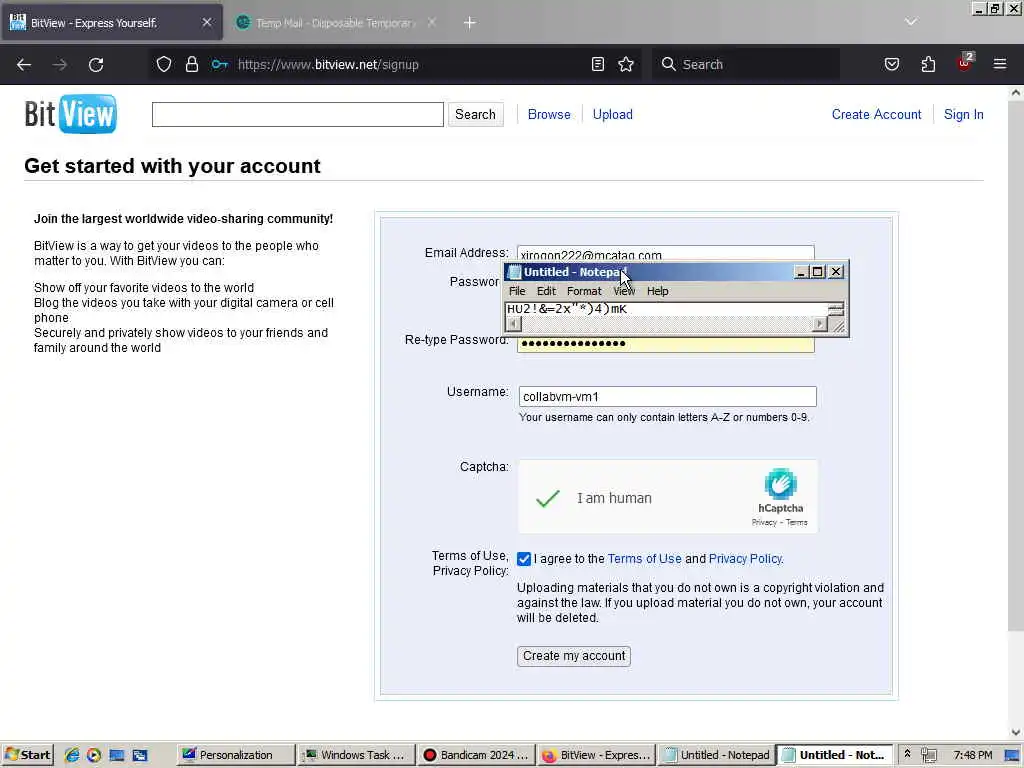
Task: Open the Pocket save icon
Action: click(x=891, y=64)
